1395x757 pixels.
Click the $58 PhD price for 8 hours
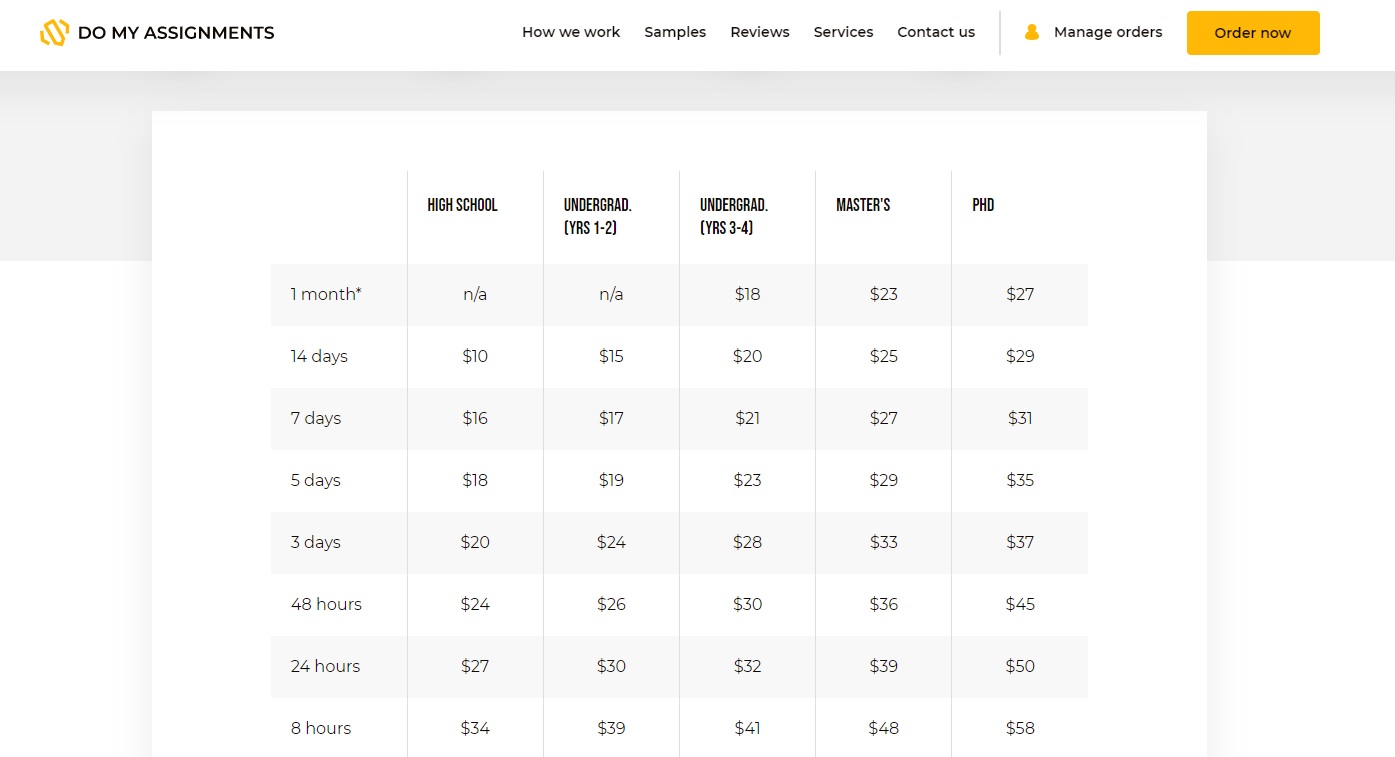point(1020,728)
